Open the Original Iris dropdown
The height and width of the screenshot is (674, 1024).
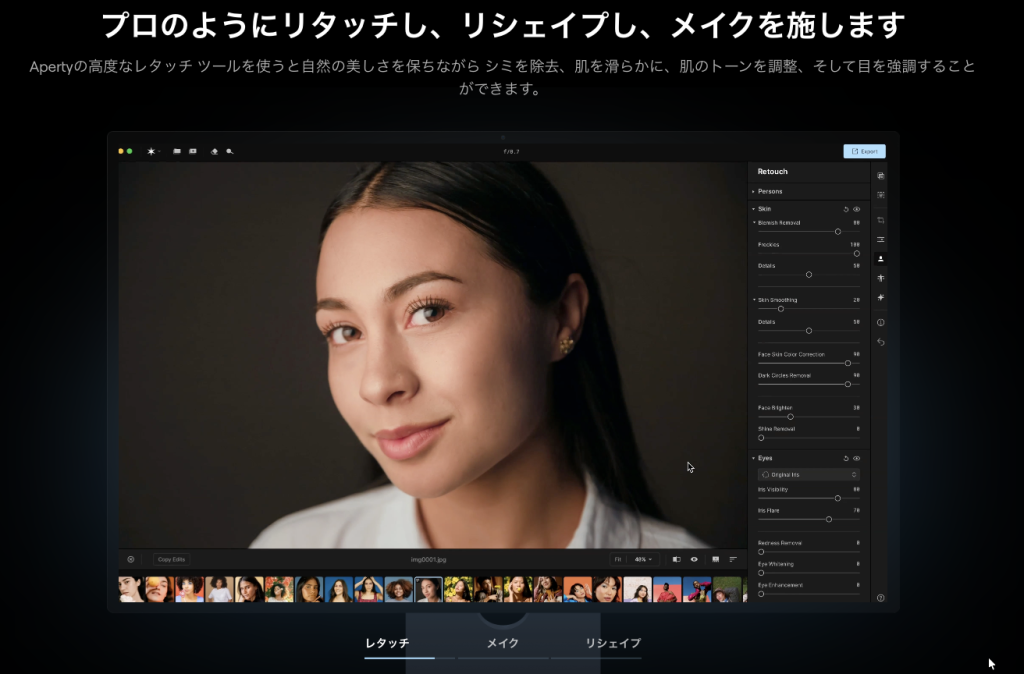tap(808, 474)
